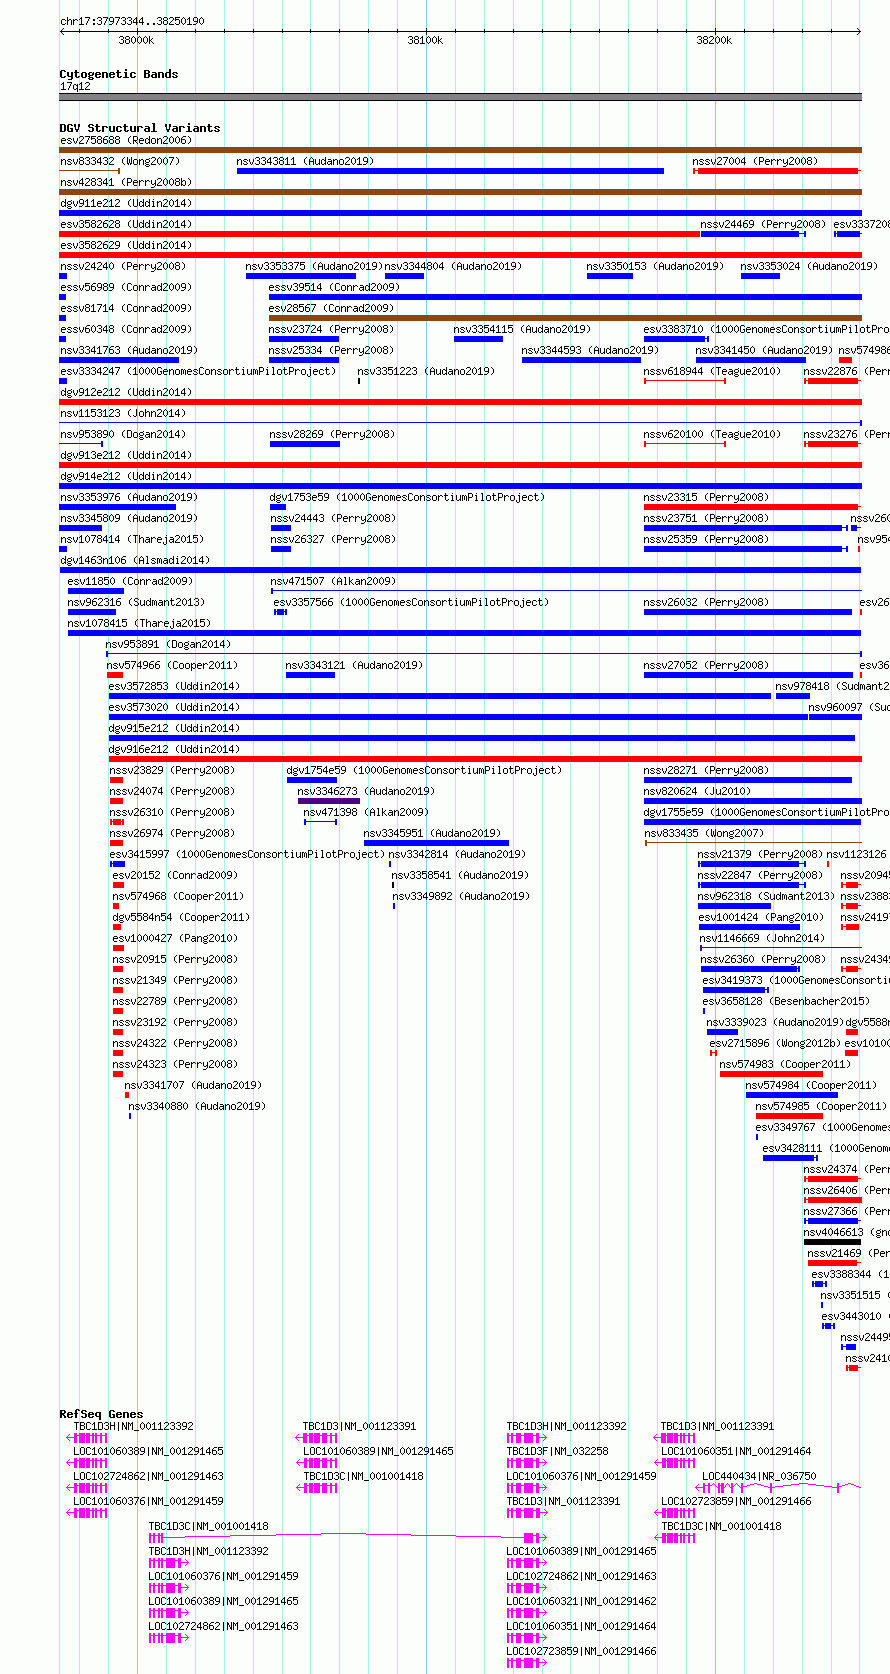This screenshot has height=1674, width=890.
Task: Click dgv1753e59 (1000GenomesConsortiumPilotProject) label
Action: [x=407, y=497]
